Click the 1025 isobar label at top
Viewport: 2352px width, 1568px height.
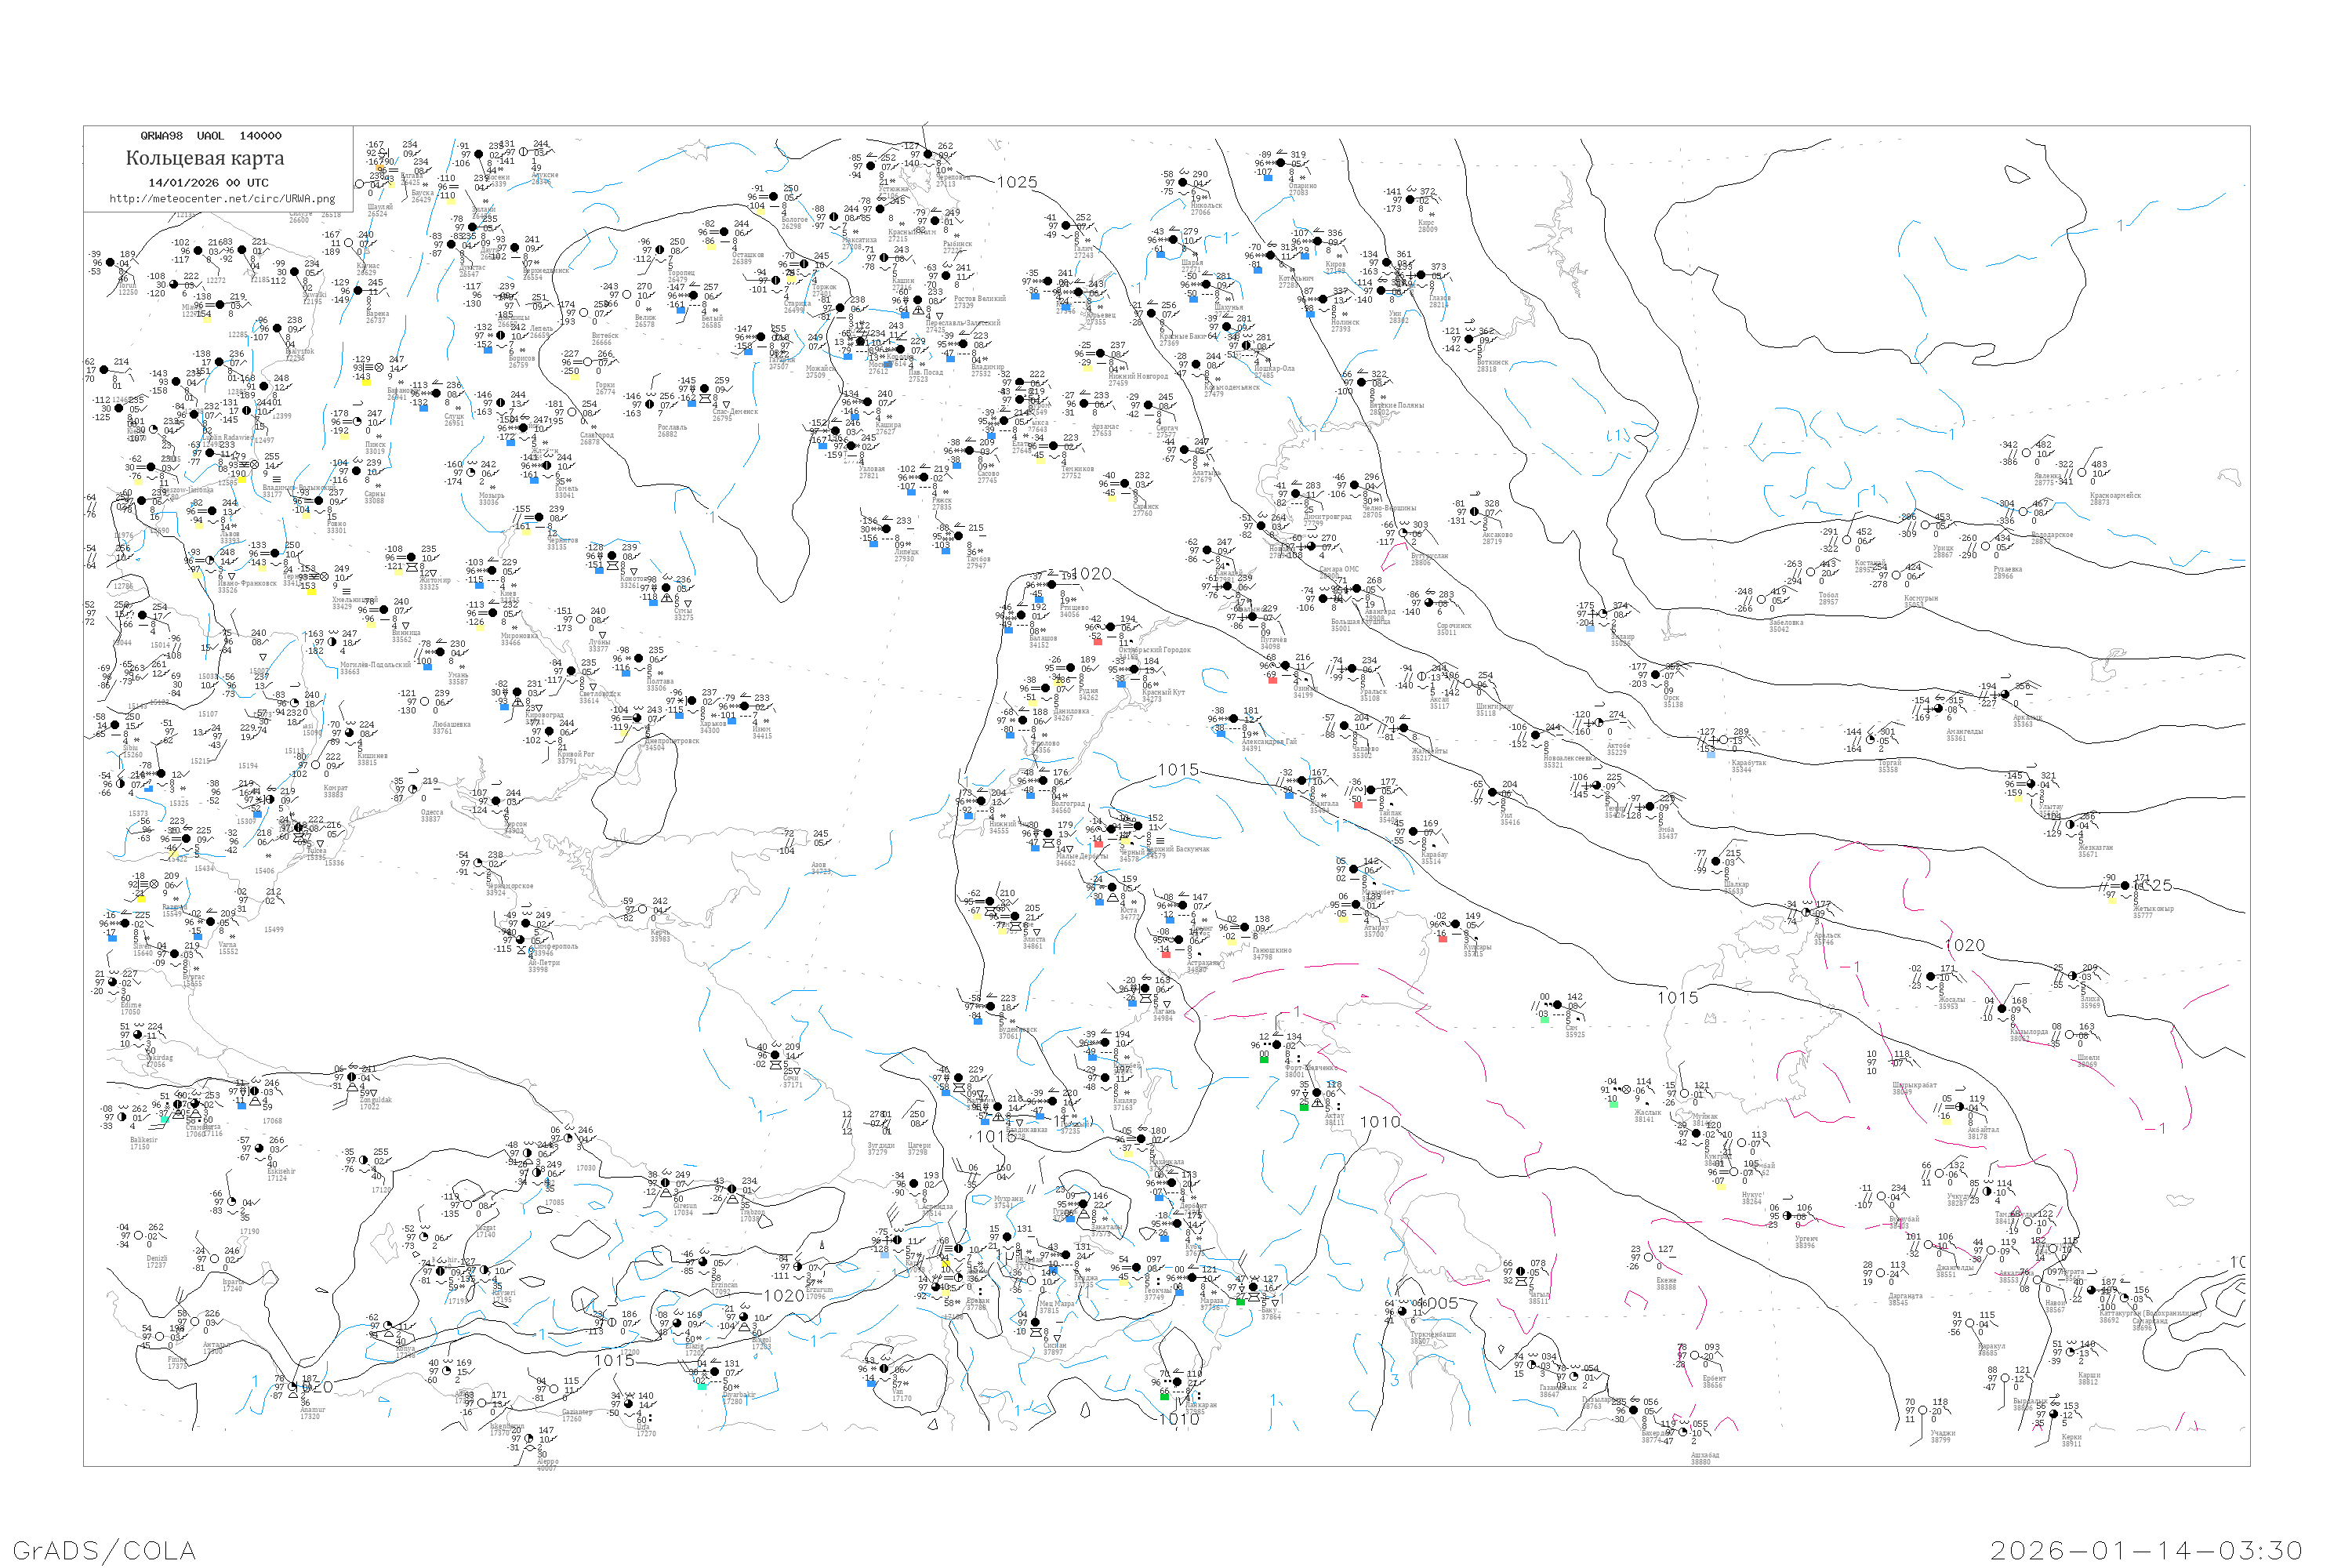[x=1017, y=182]
